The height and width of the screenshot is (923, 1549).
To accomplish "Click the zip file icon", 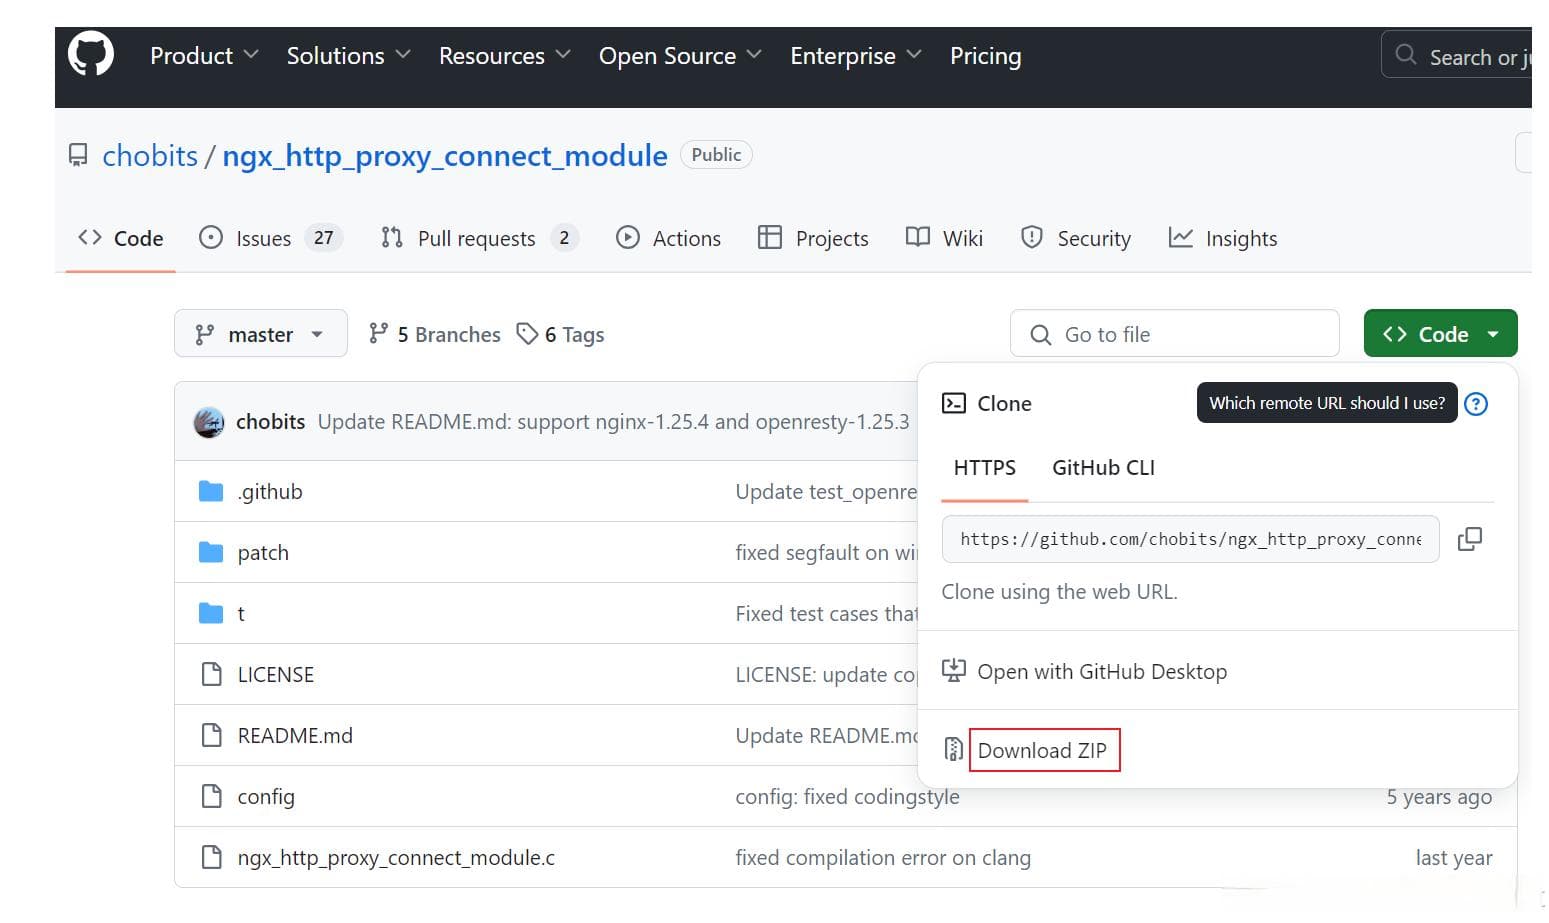I will (x=954, y=749).
